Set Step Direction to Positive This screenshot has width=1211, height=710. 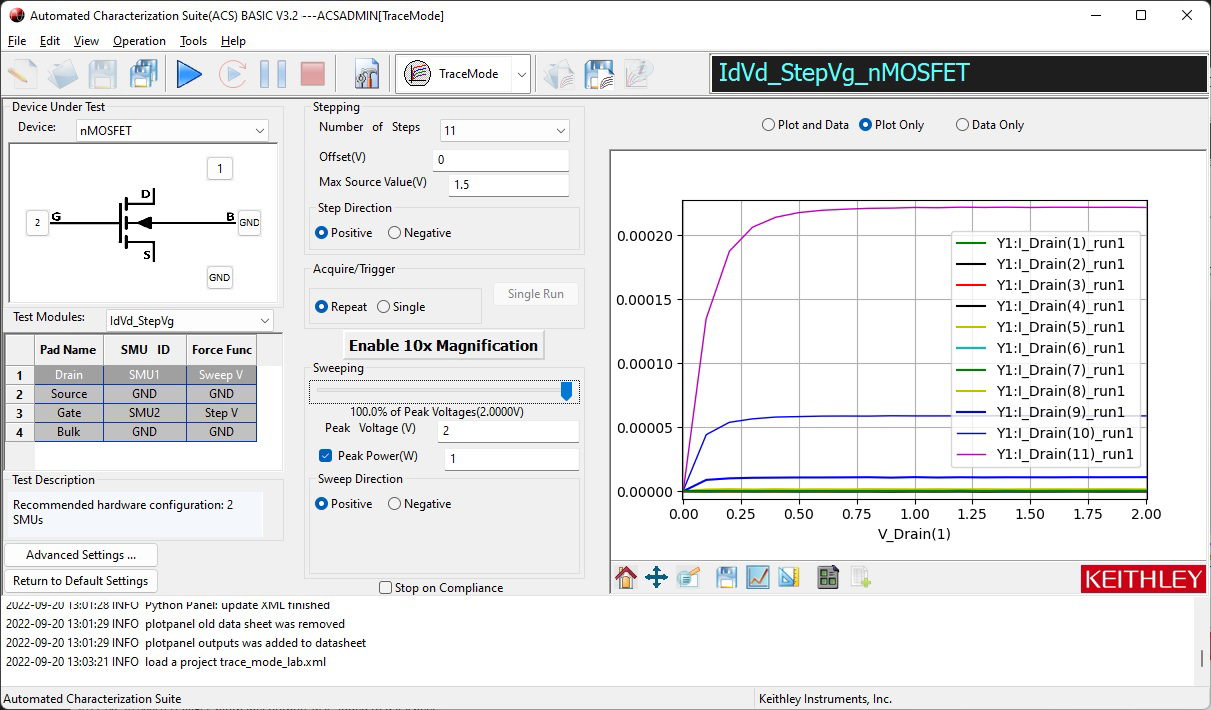tap(344, 233)
